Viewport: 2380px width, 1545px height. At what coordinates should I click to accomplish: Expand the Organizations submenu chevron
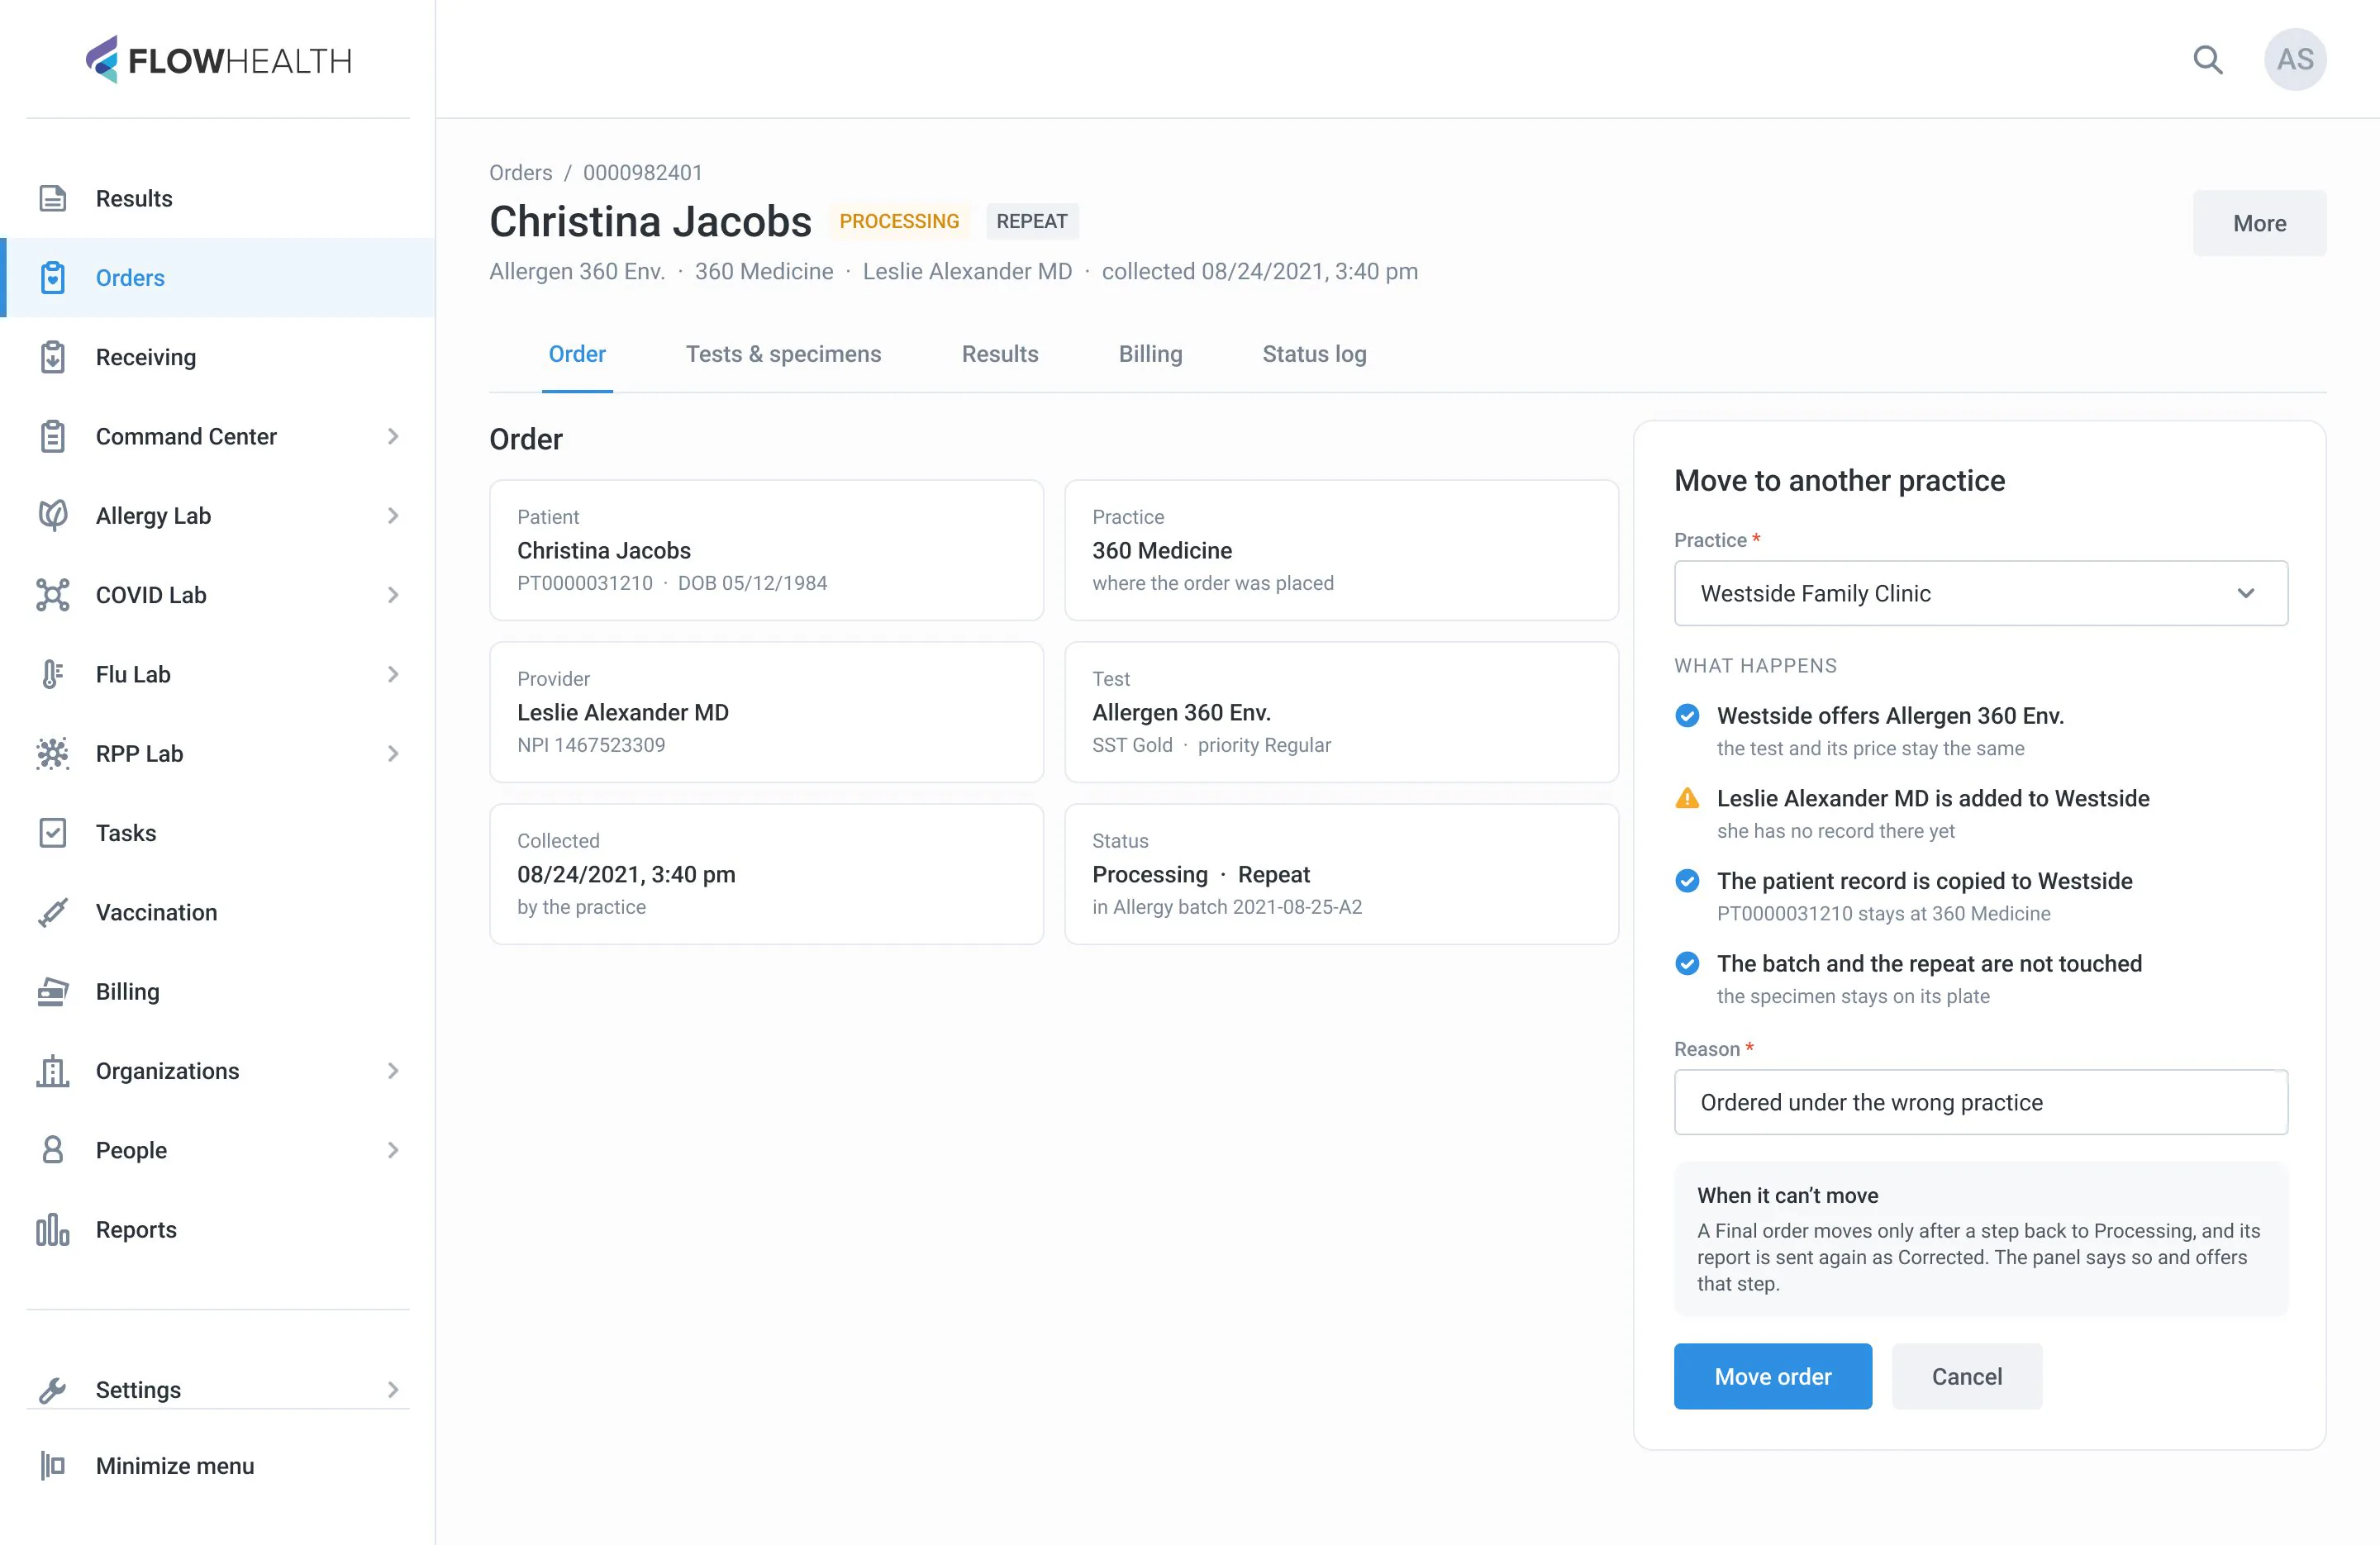click(x=393, y=1071)
